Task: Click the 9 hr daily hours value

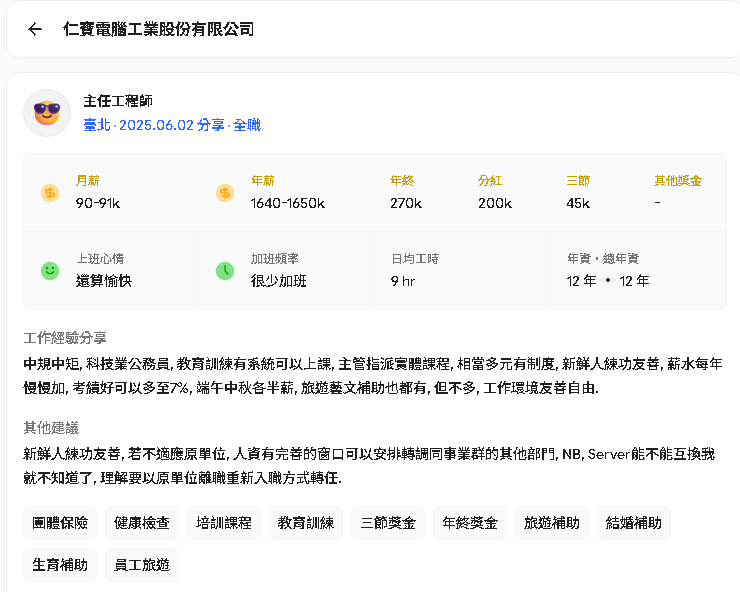Action: [x=403, y=281]
